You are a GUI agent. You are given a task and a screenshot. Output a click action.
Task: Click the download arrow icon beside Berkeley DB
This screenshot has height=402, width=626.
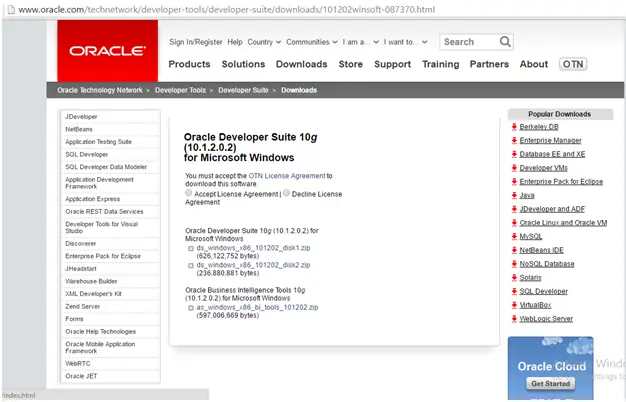(x=514, y=127)
